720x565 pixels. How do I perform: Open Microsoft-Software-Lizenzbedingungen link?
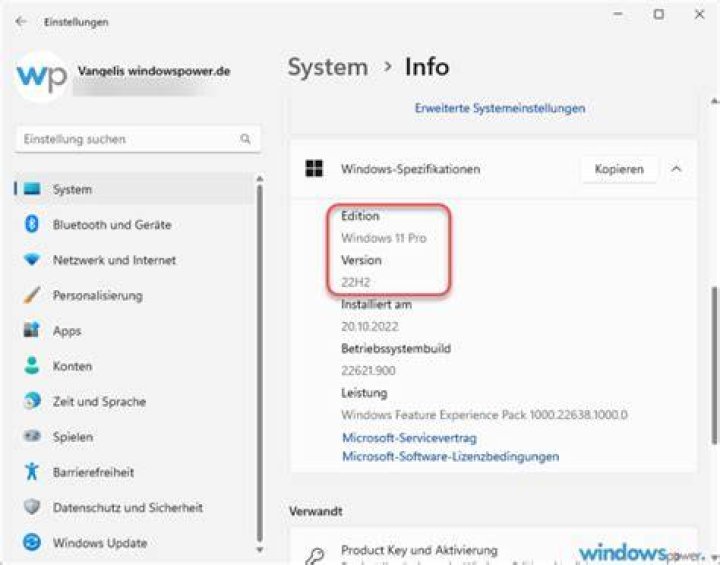(450, 456)
